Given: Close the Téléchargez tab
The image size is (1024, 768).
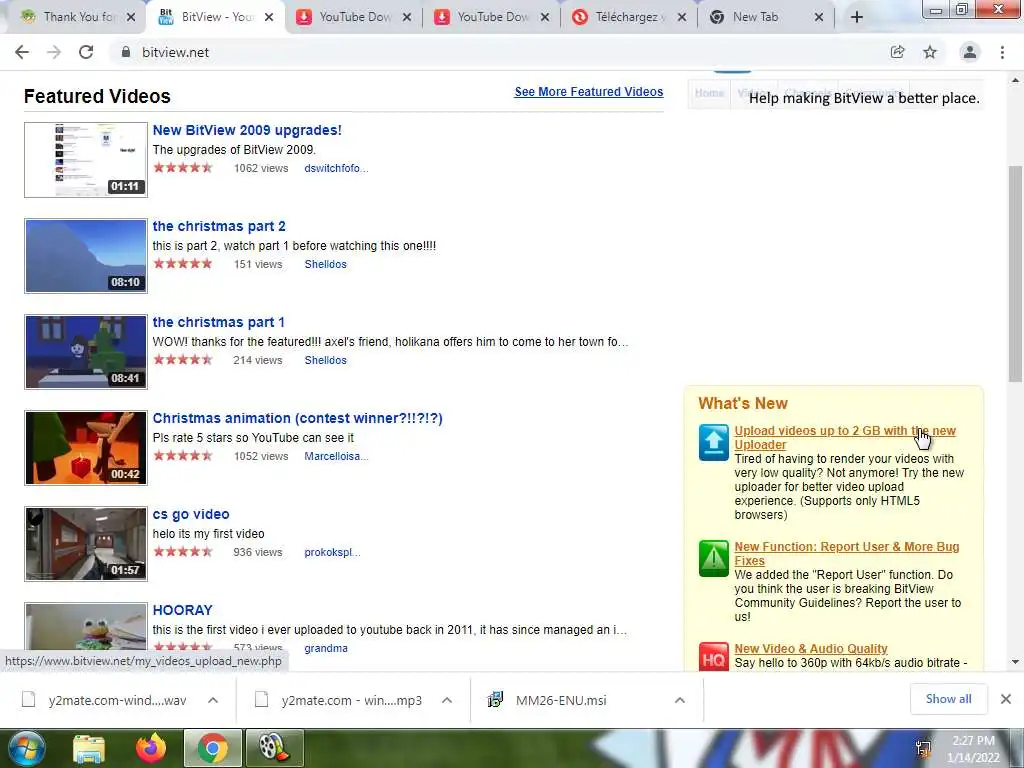Looking at the screenshot, I should [x=682, y=17].
